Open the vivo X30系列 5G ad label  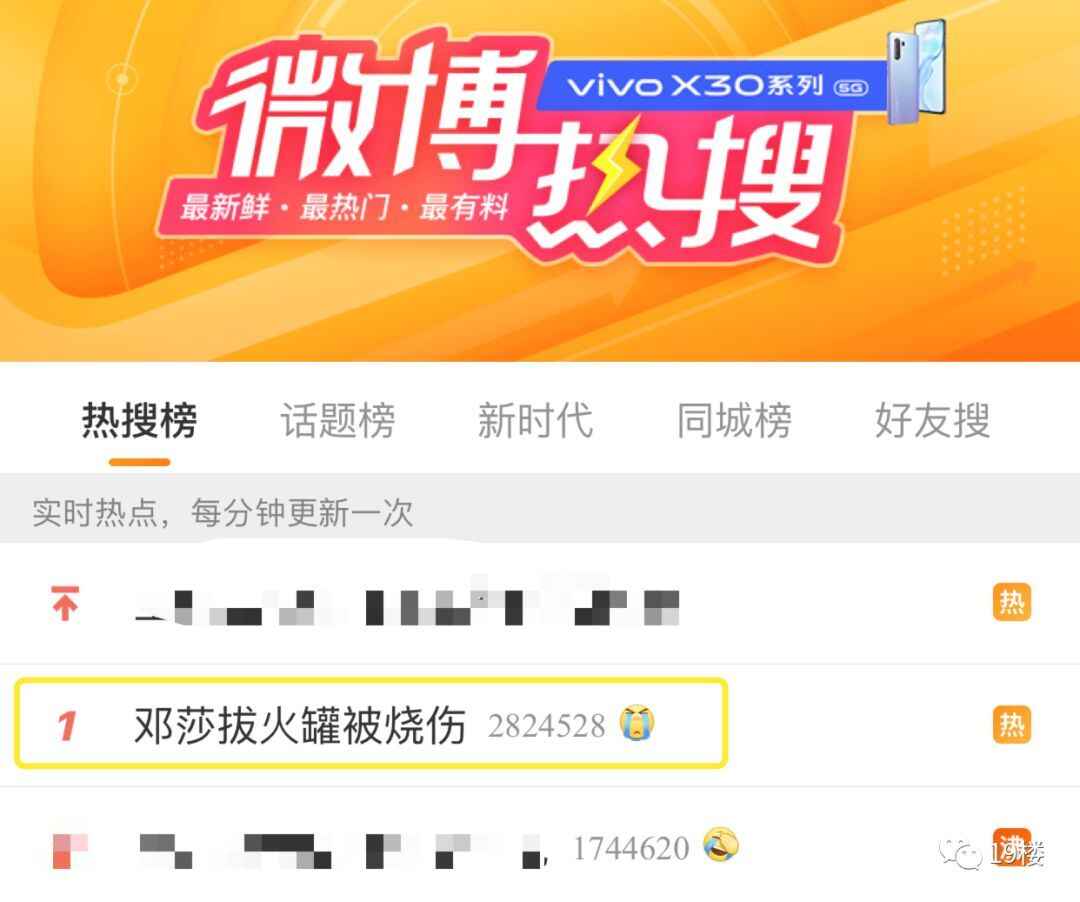point(713,86)
